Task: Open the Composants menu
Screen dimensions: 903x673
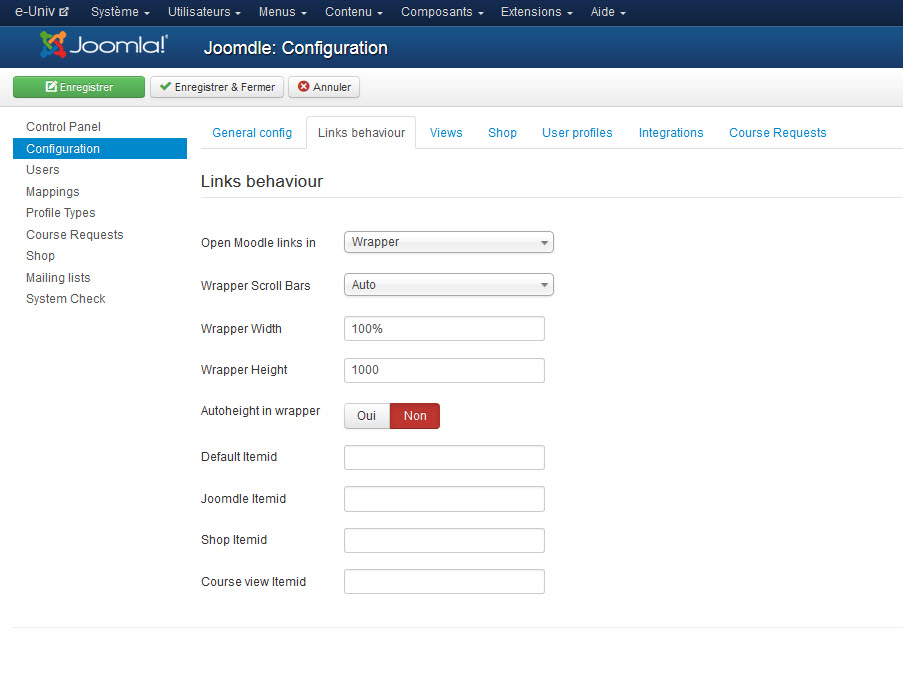Action: click(x=441, y=12)
